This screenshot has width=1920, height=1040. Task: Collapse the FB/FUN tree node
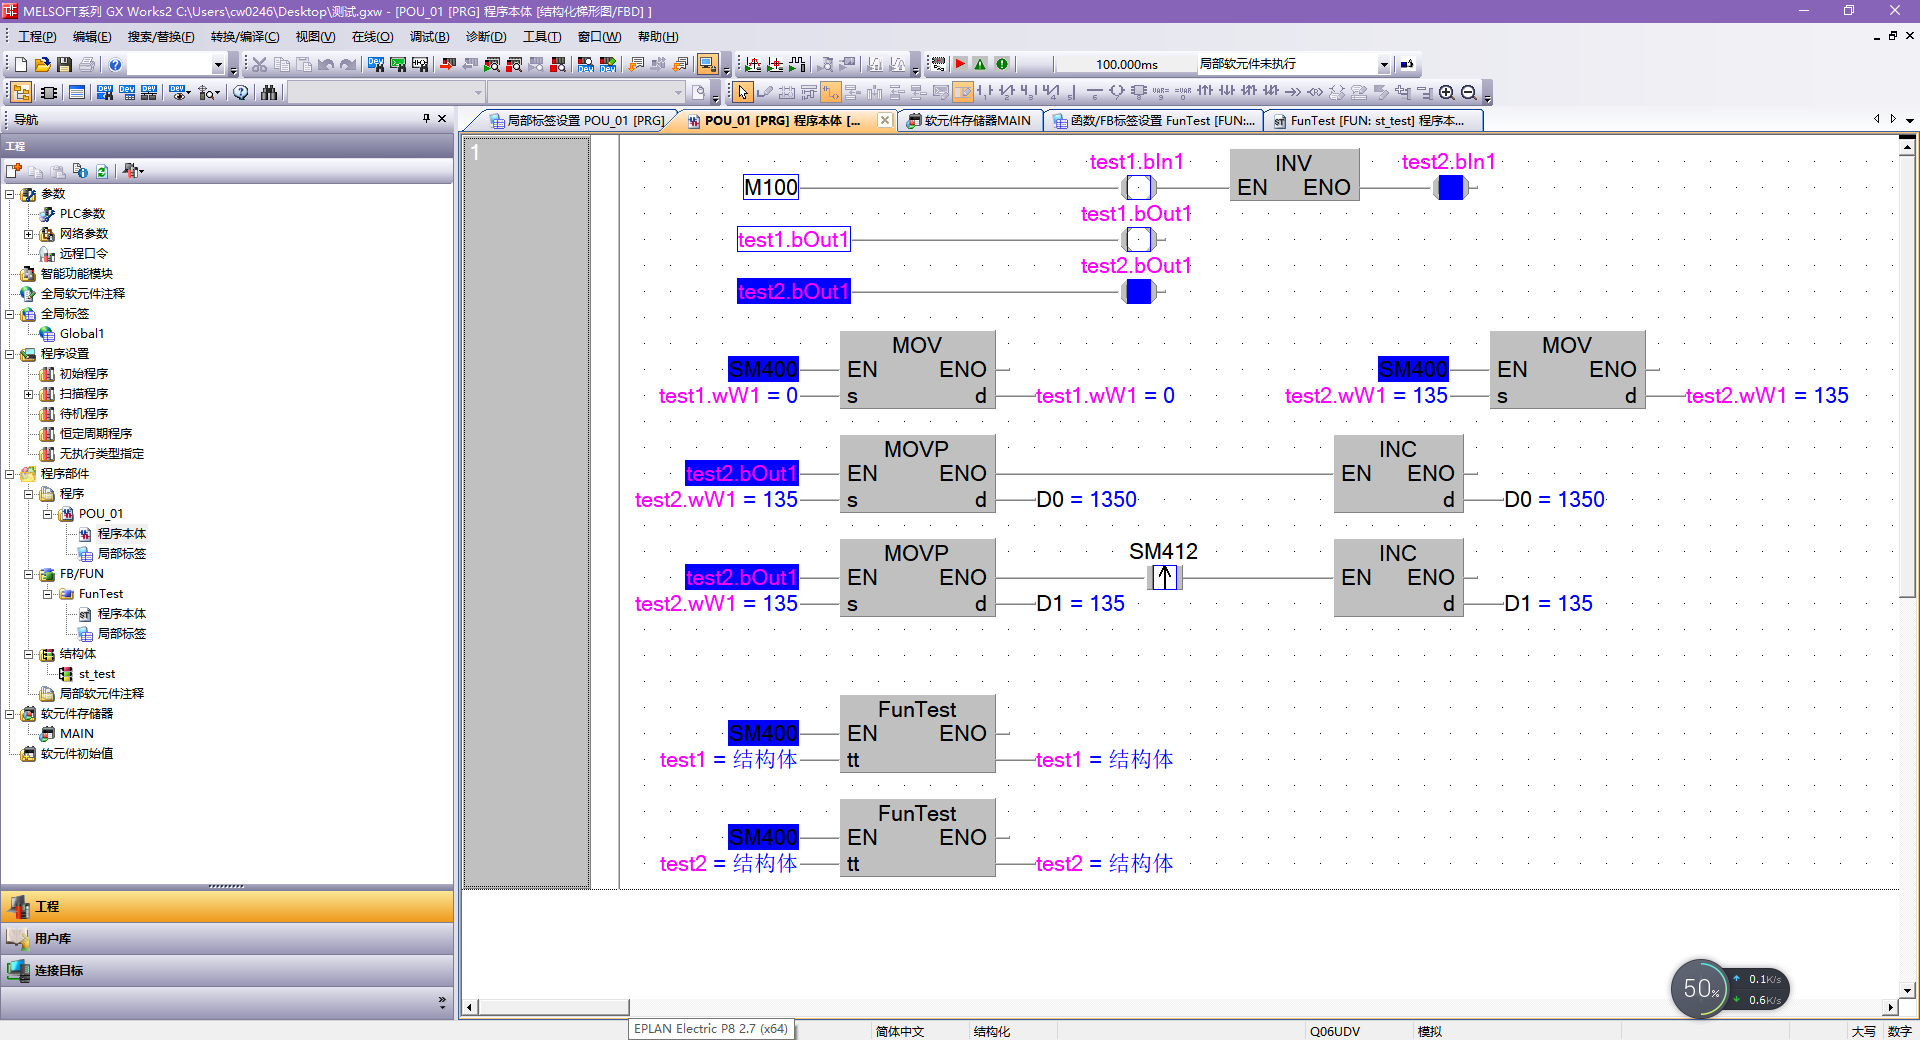[x=29, y=574]
